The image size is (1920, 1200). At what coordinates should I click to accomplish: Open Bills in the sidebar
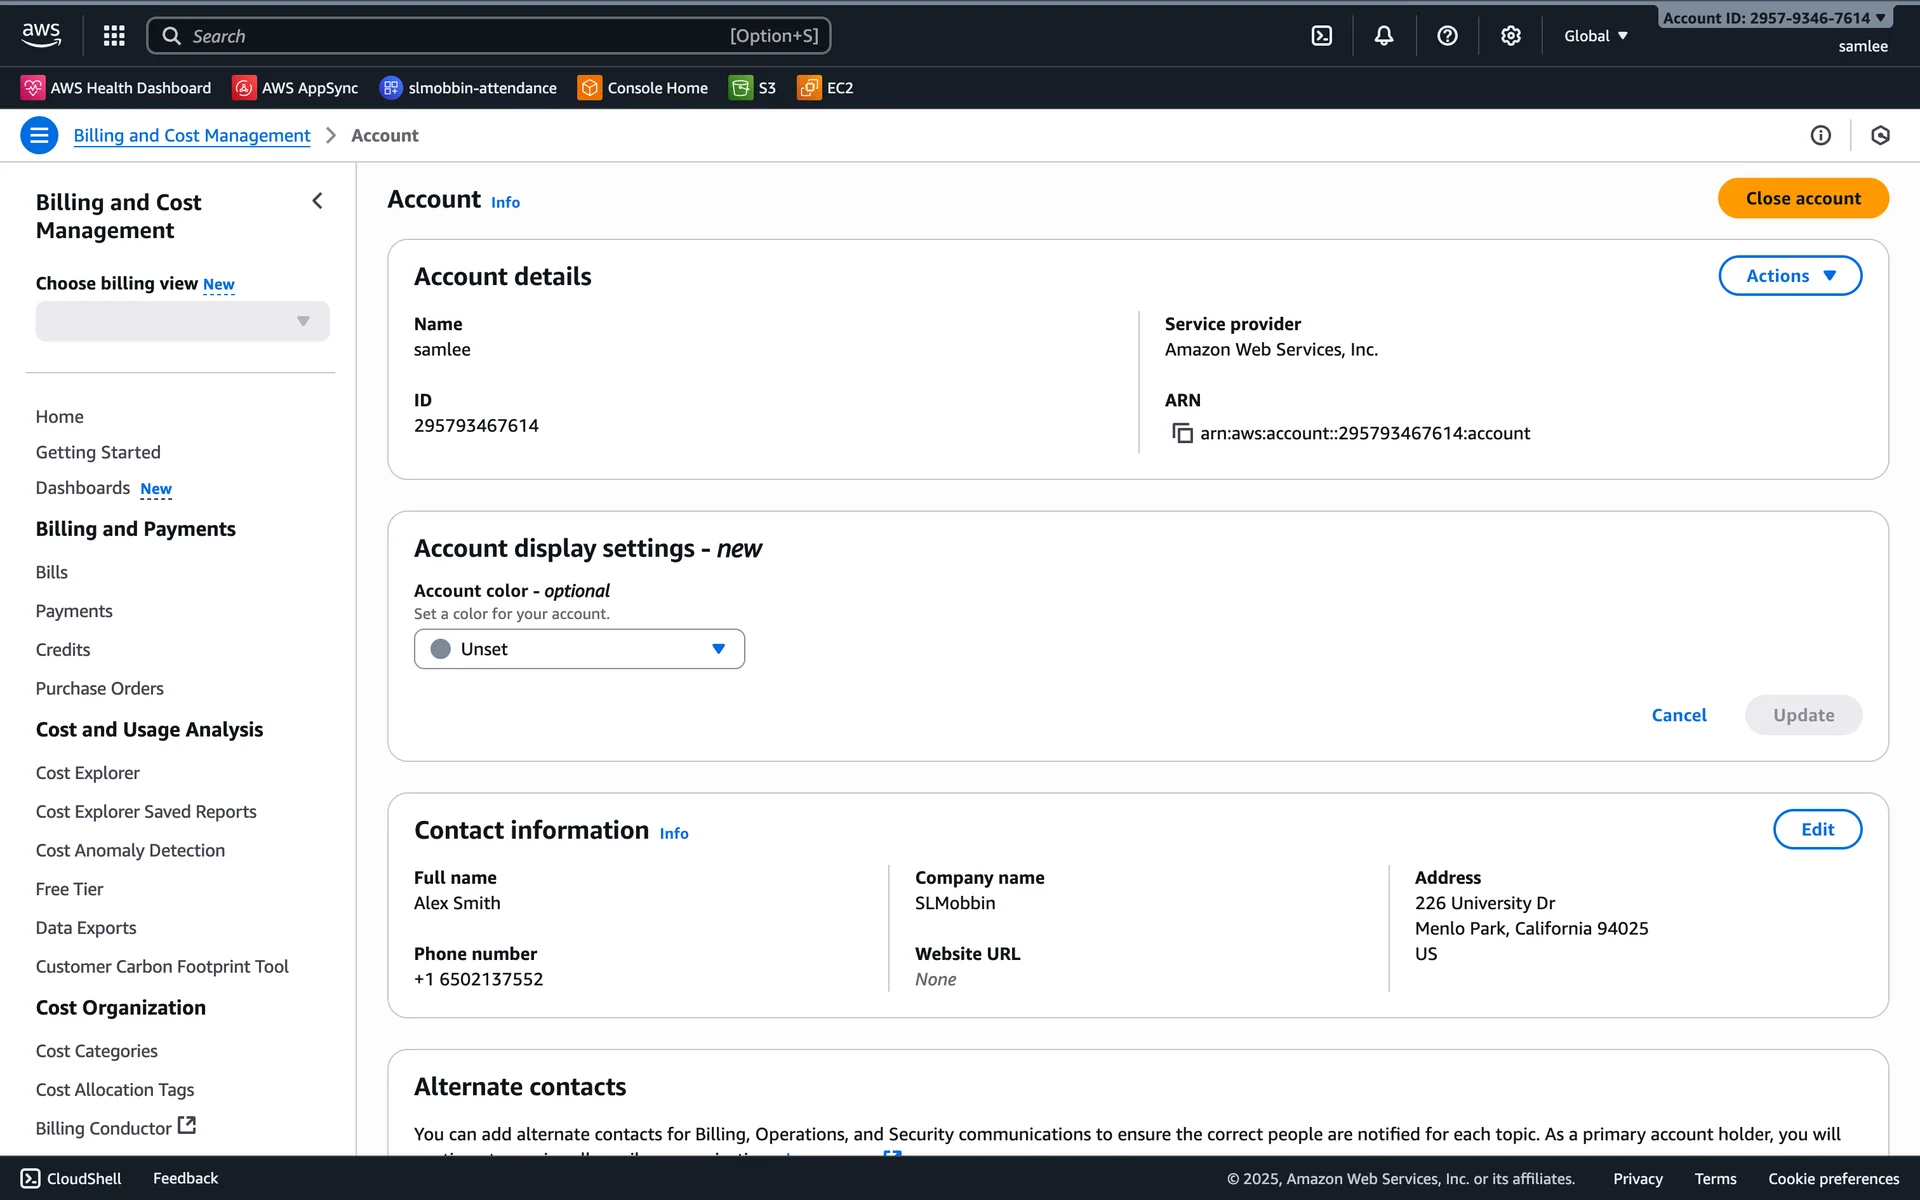(52, 572)
